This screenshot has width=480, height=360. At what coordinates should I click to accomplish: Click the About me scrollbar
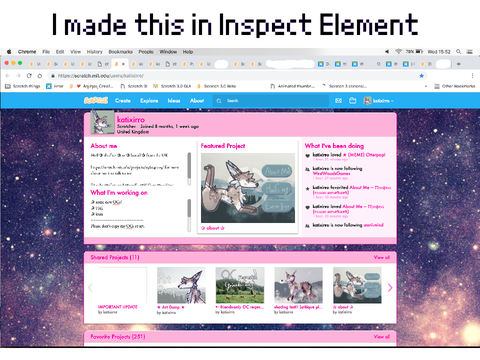coord(189,169)
